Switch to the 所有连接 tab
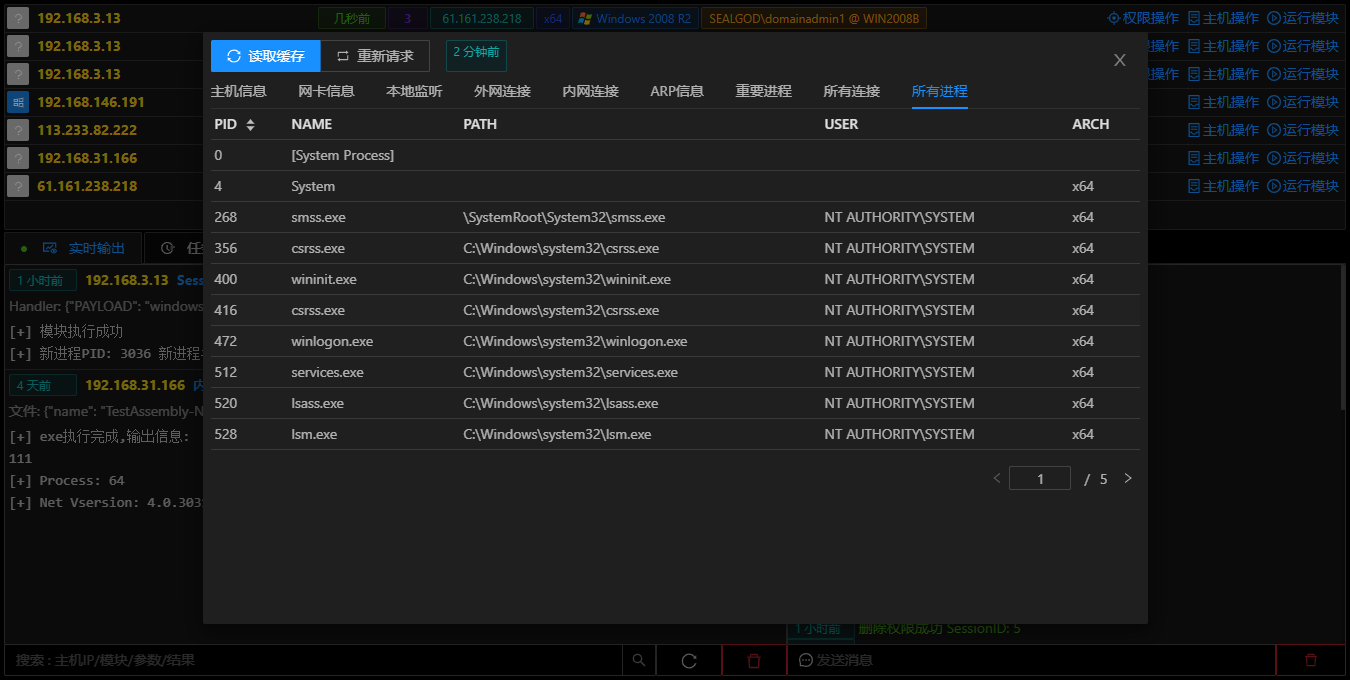 pyautogui.click(x=852, y=91)
